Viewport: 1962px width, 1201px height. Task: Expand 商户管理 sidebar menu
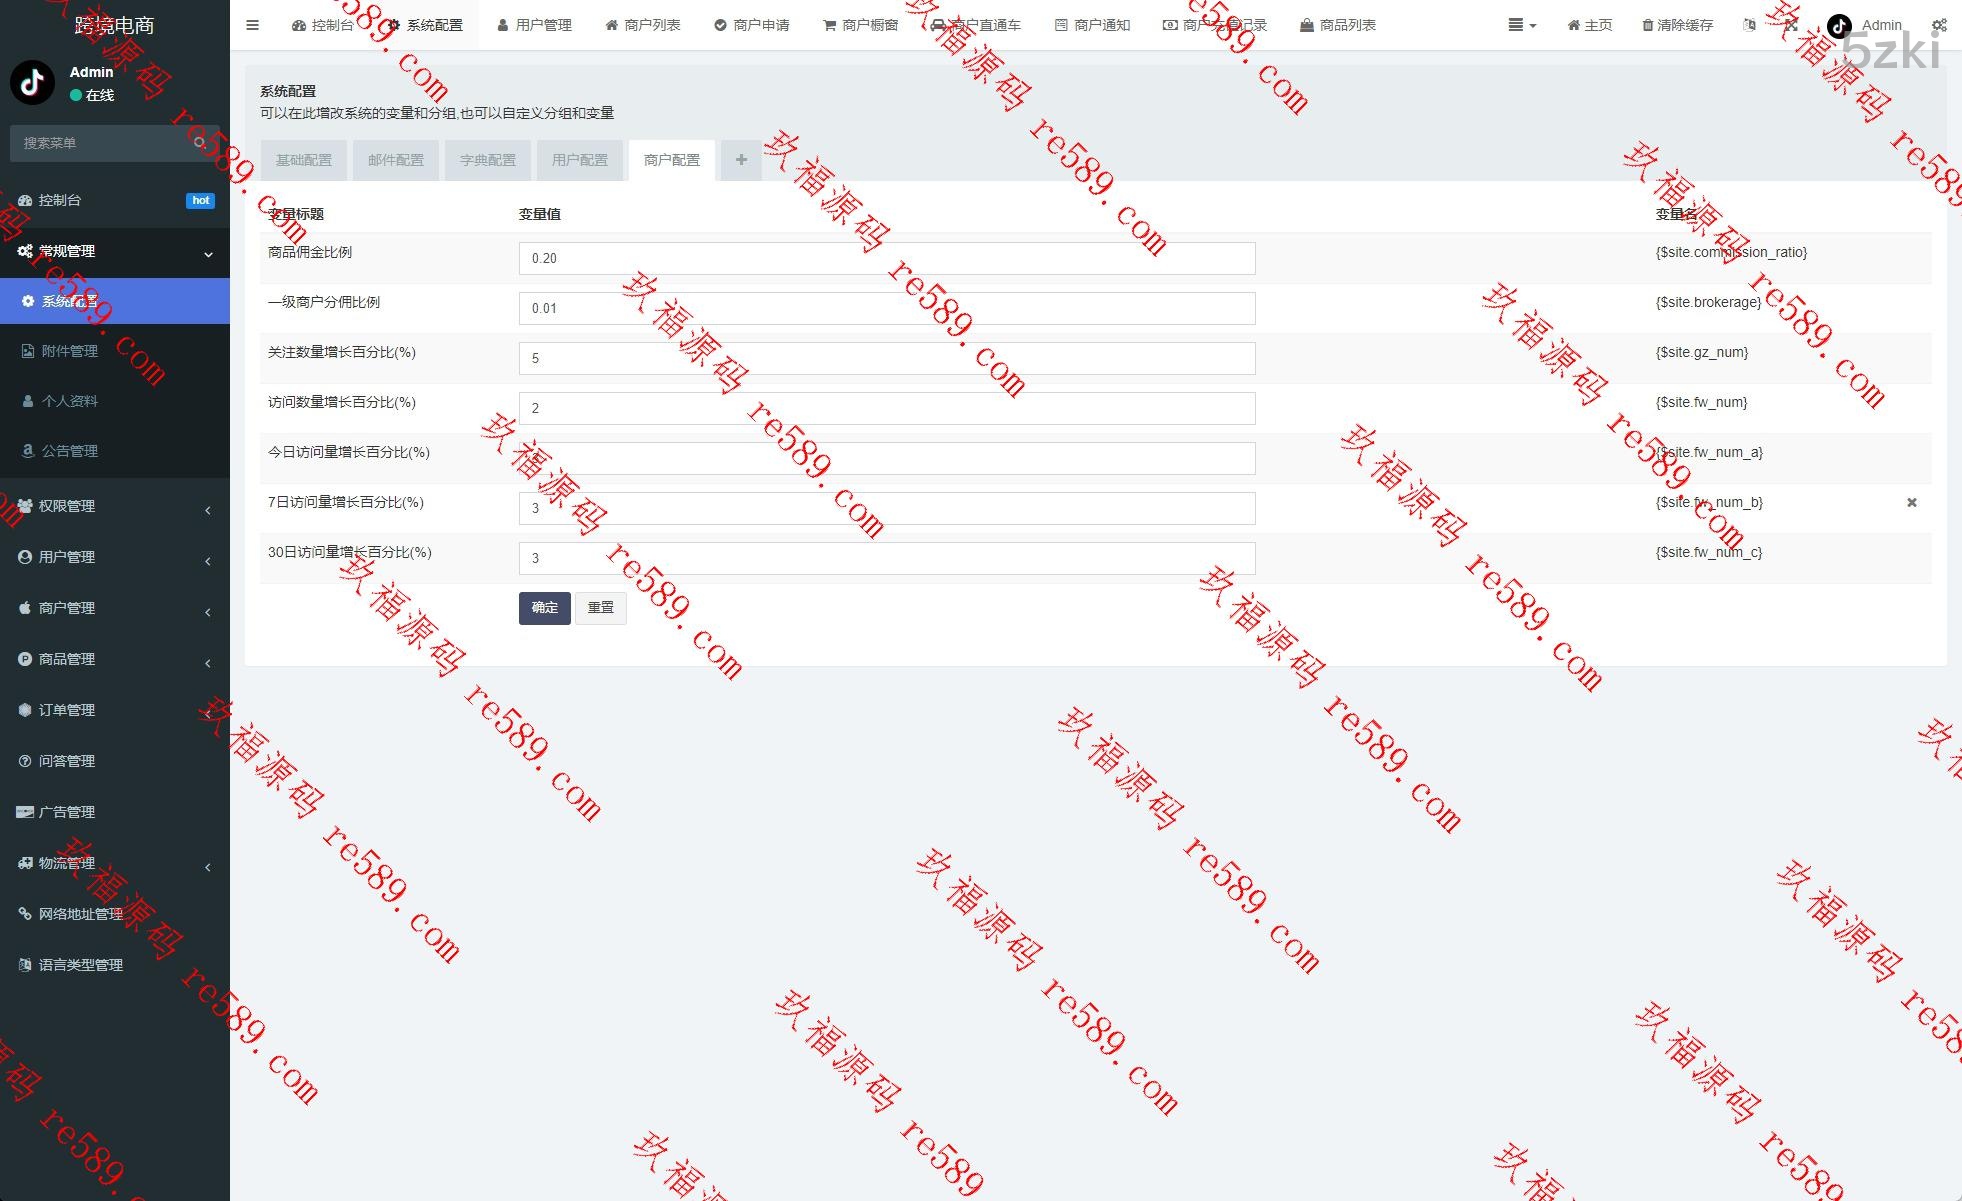point(114,608)
